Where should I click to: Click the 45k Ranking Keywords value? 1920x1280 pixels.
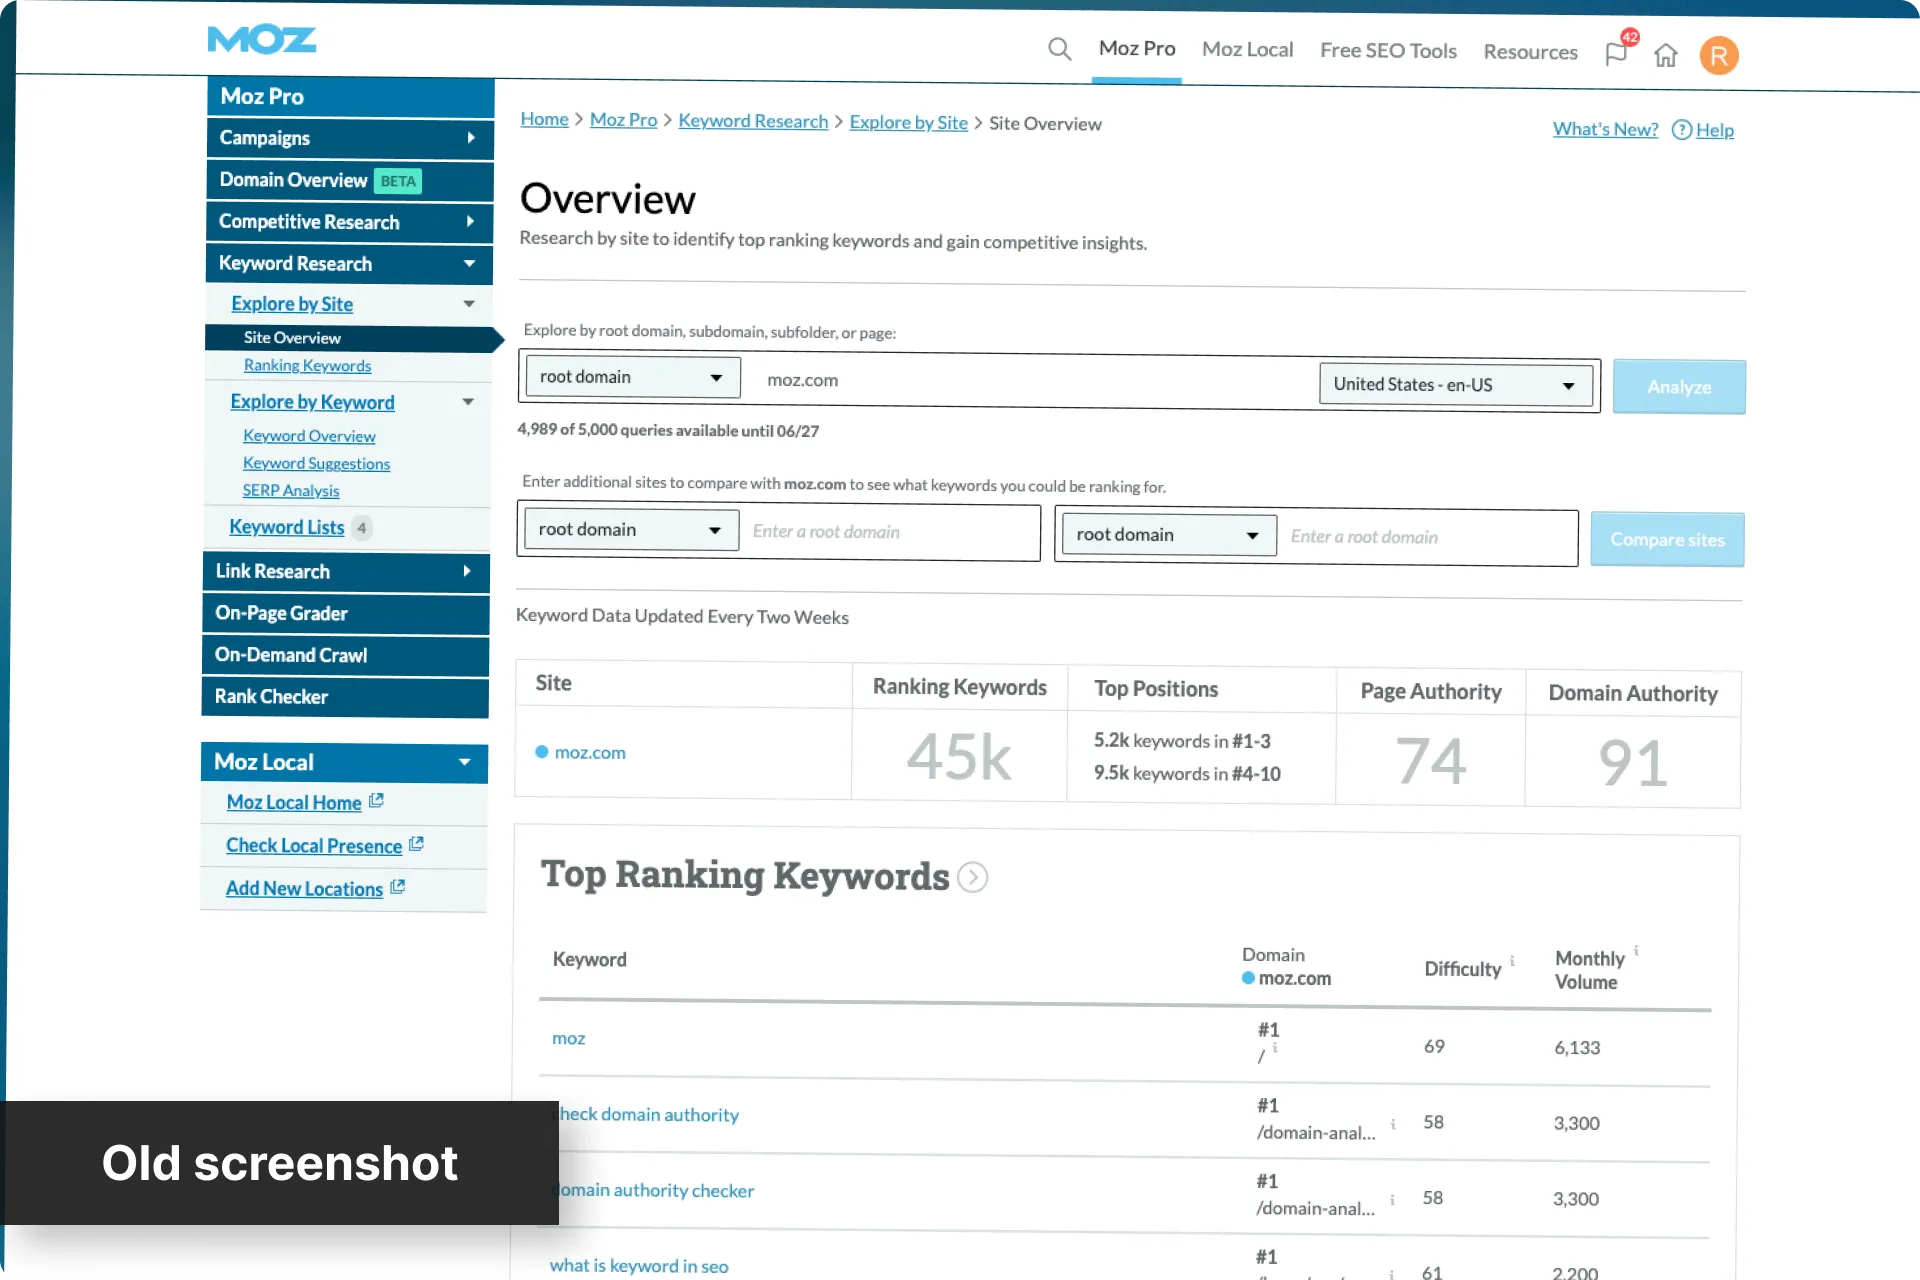(959, 756)
